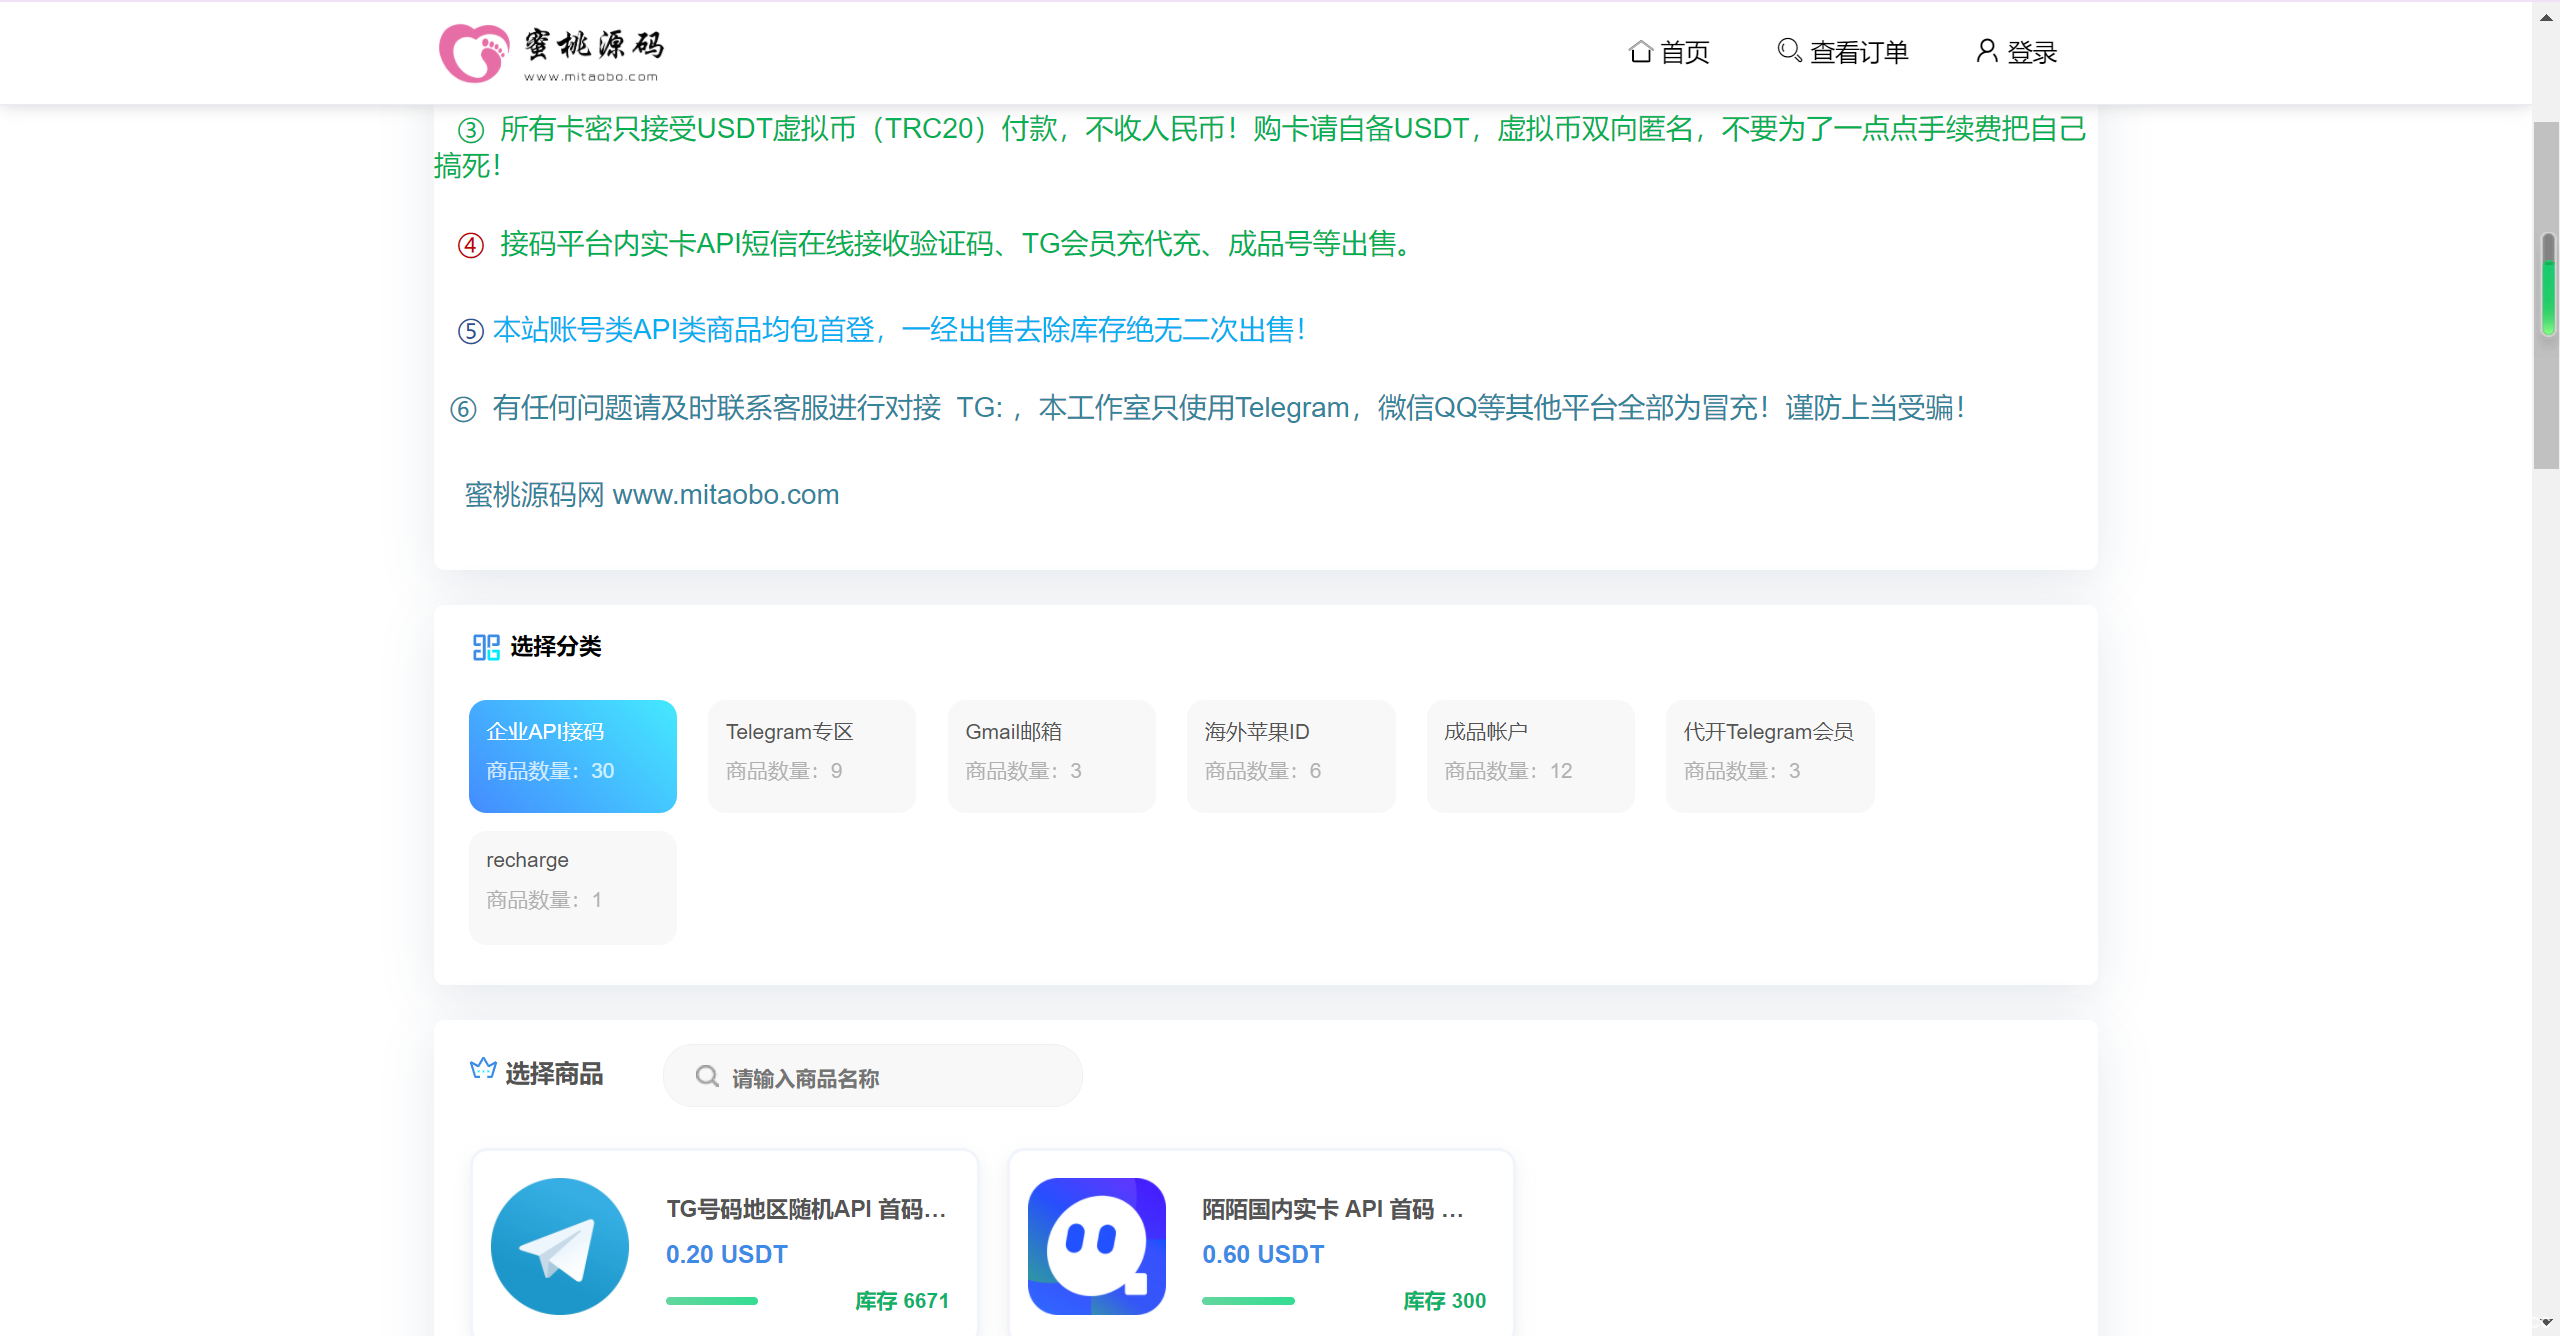Click the Momo blue app icon
This screenshot has height=1336, width=2560.
(x=1096, y=1246)
